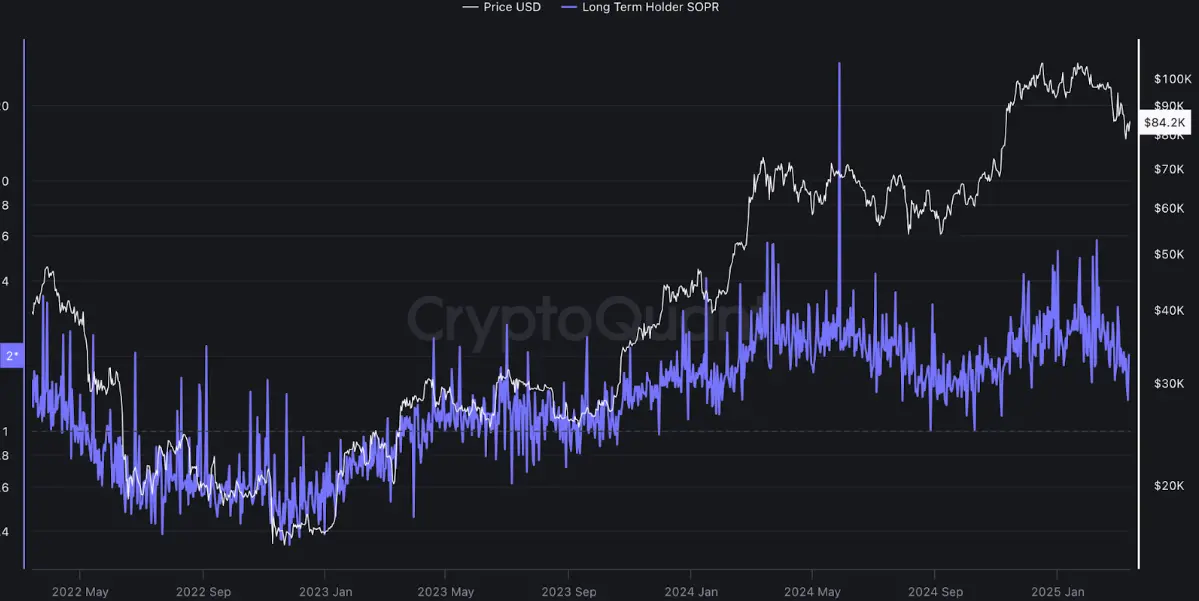1199x601 pixels.
Task: Click the $30K label on the price axis
Action: [1167, 383]
